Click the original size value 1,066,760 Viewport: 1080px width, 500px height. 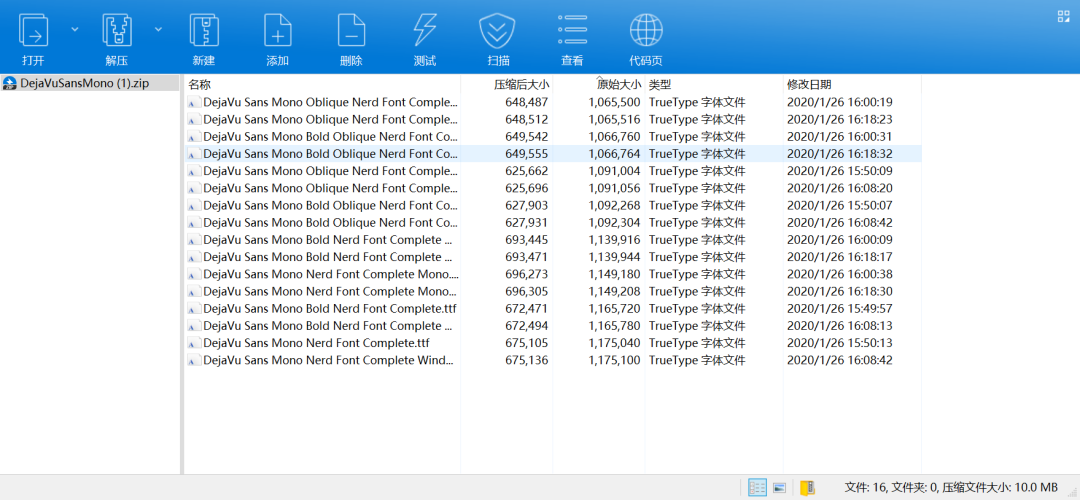pyautogui.click(x=614, y=137)
